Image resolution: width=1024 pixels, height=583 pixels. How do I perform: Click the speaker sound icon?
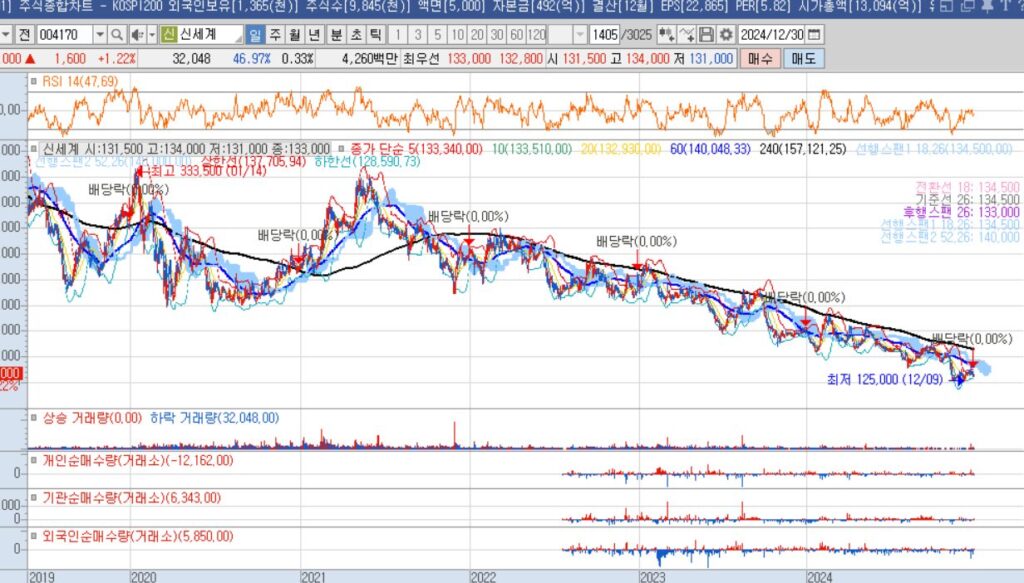tap(137, 34)
